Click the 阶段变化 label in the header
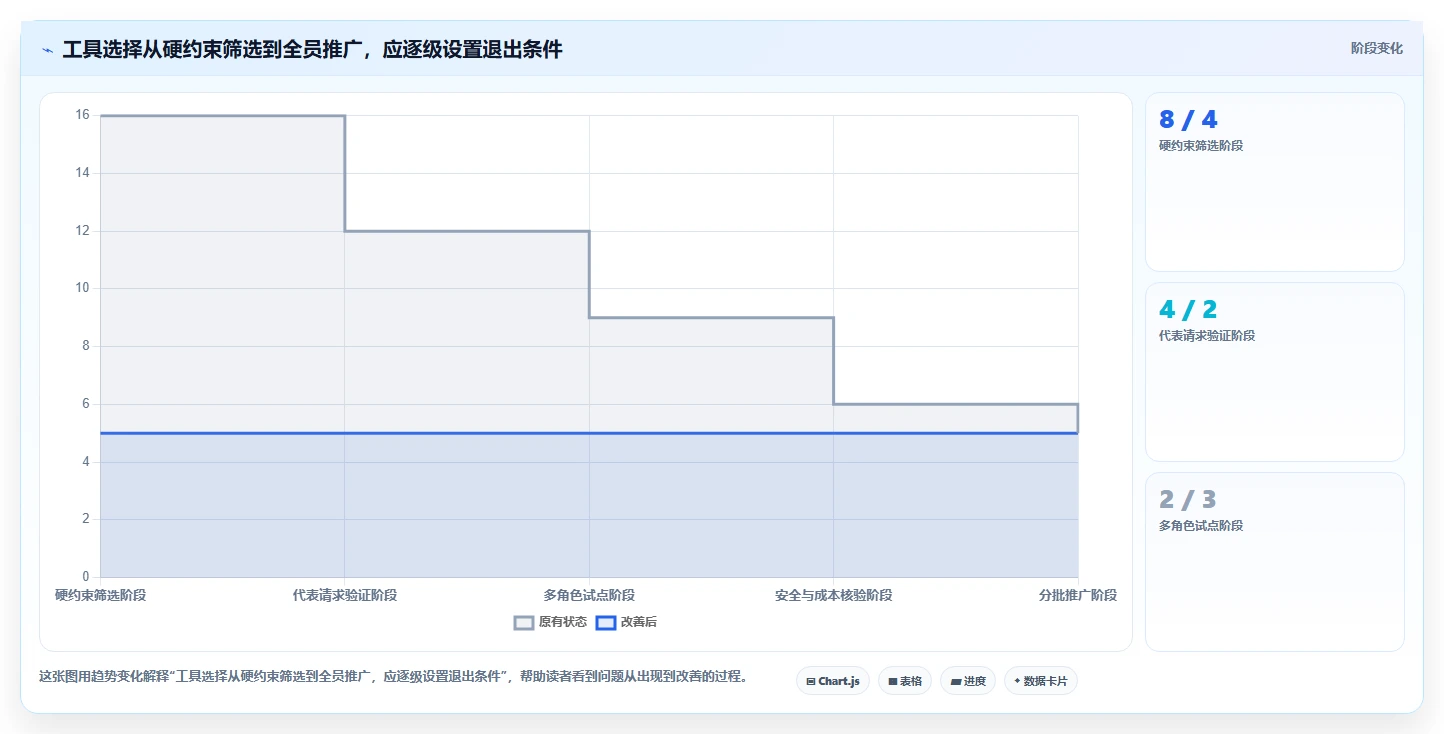The height and width of the screenshot is (734, 1444). [x=1376, y=48]
